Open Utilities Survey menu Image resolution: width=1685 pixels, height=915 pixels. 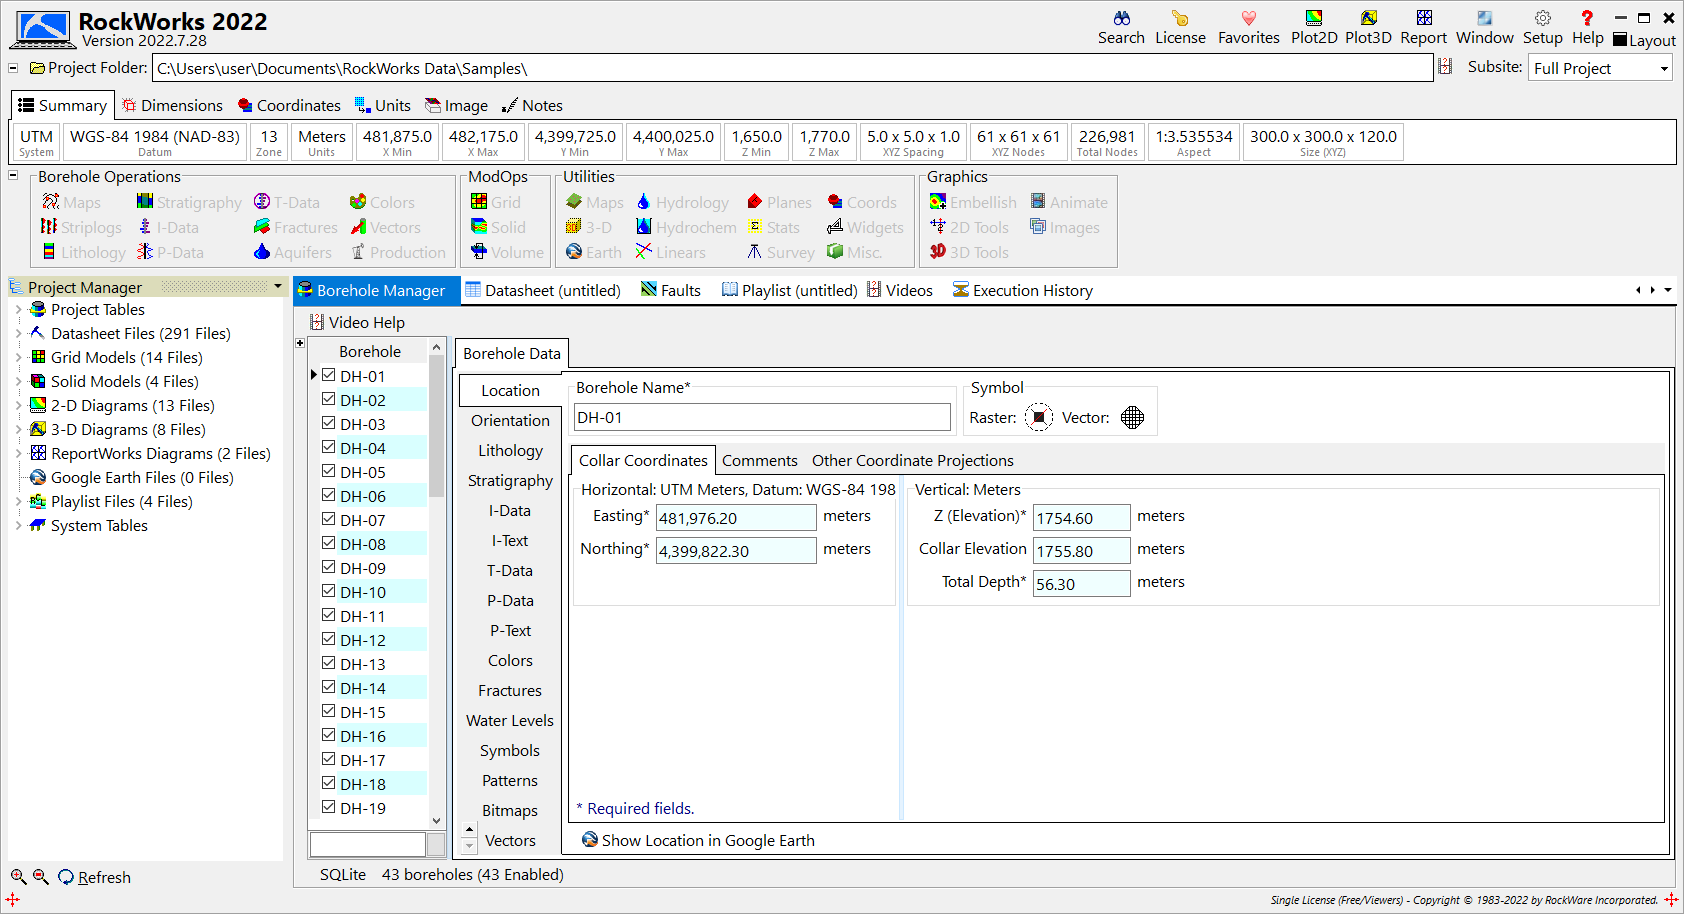[780, 252]
